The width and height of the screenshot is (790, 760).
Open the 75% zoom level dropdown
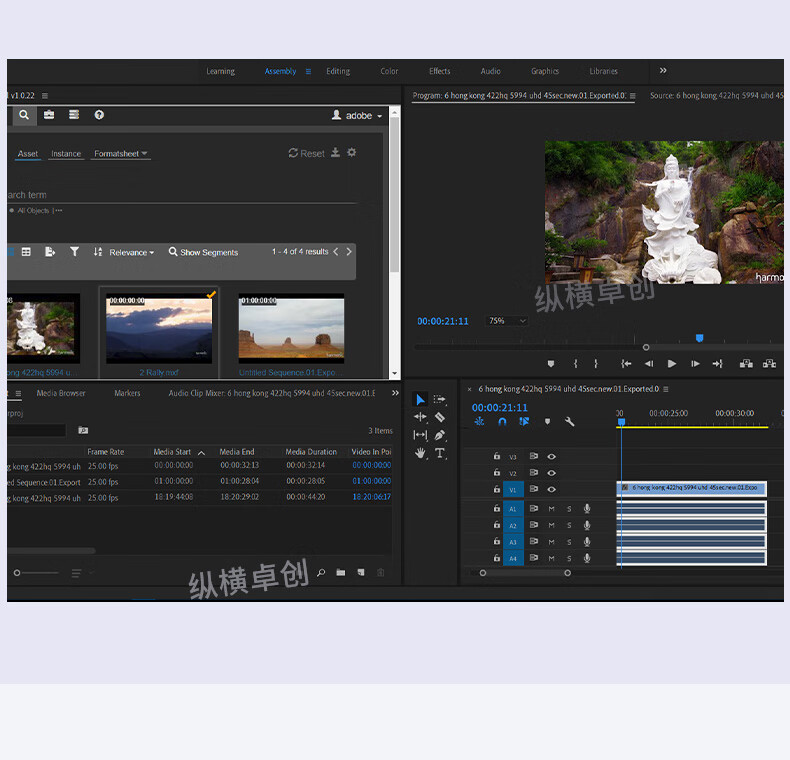[507, 321]
